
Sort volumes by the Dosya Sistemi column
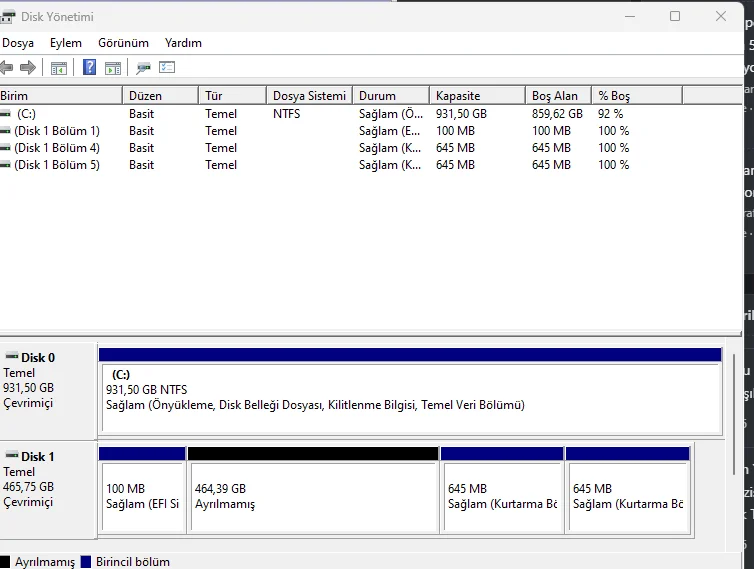[x=309, y=96]
